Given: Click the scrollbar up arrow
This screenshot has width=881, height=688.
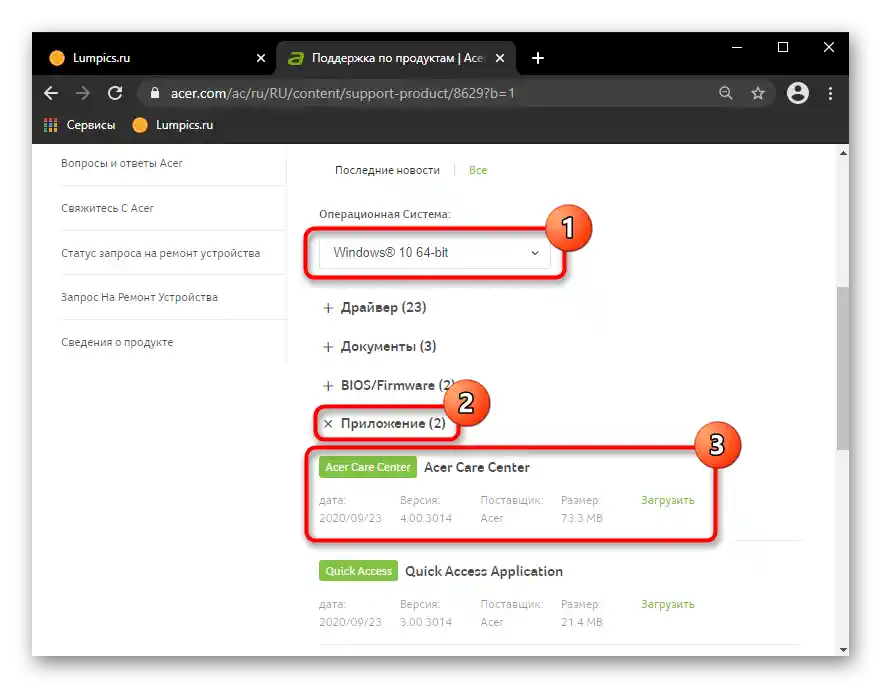Looking at the screenshot, I should 843,153.
